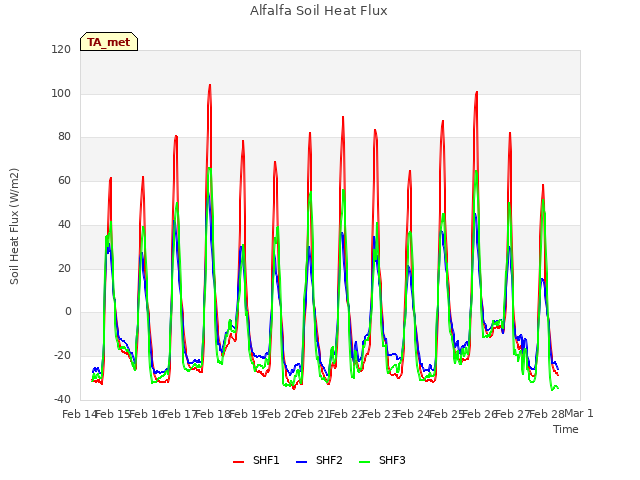Click the Feb 18 red SHF1 peak near 104

[210, 85]
